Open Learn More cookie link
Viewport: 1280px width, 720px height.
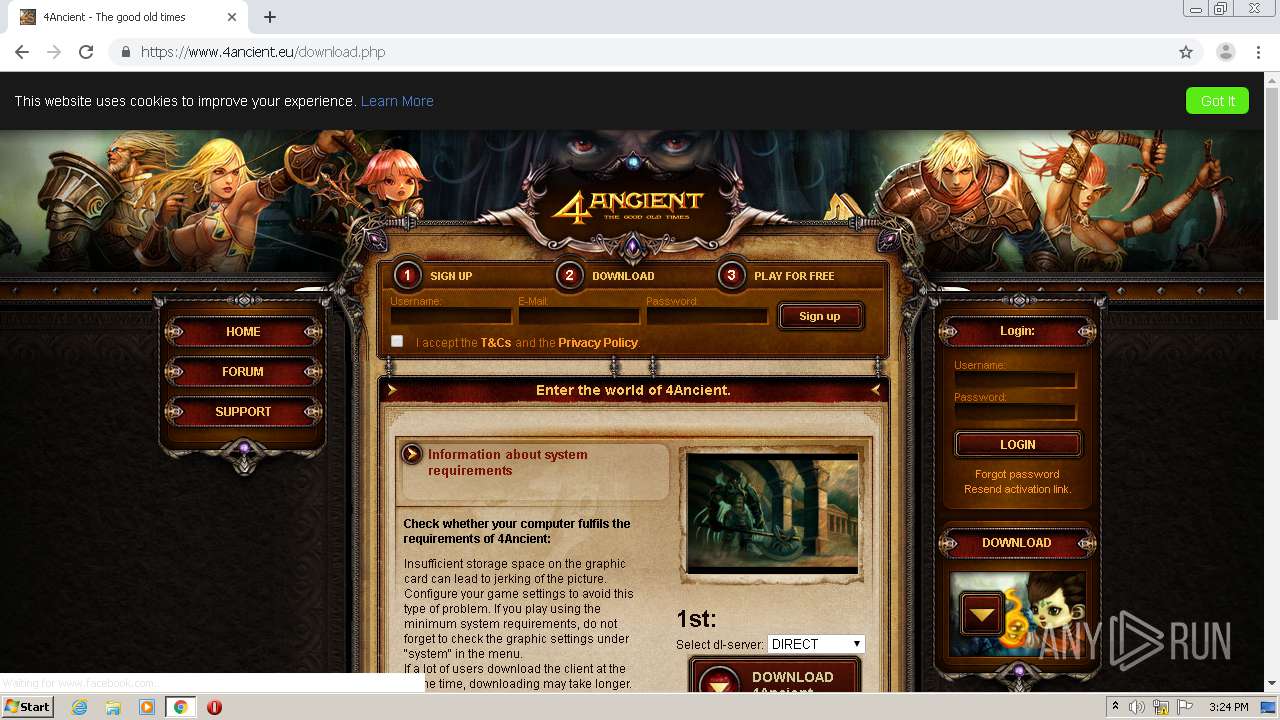point(397,101)
